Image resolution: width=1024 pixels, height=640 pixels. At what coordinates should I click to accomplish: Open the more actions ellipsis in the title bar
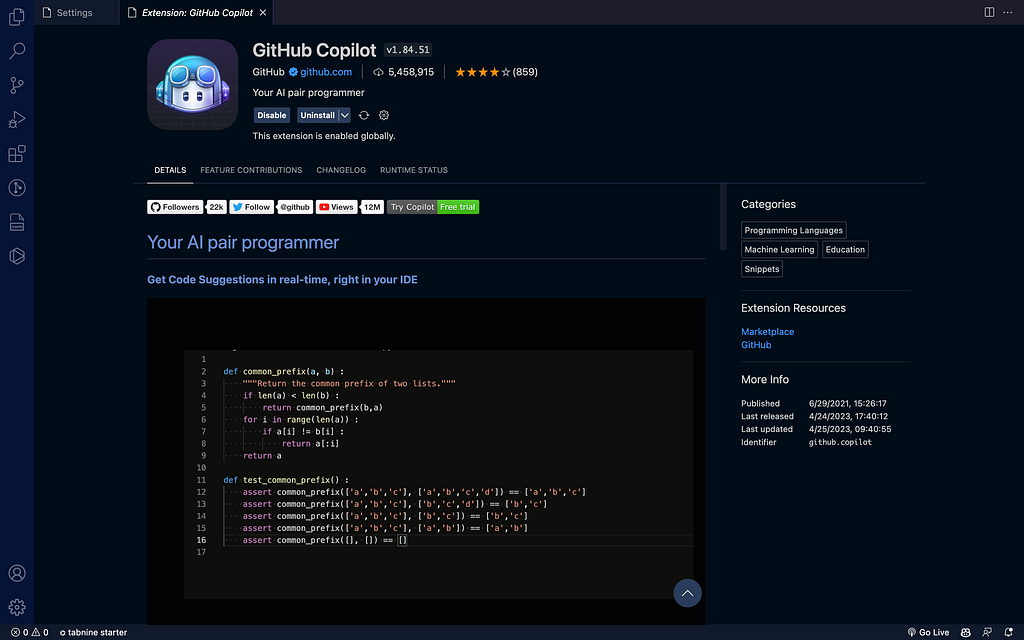point(1008,12)
